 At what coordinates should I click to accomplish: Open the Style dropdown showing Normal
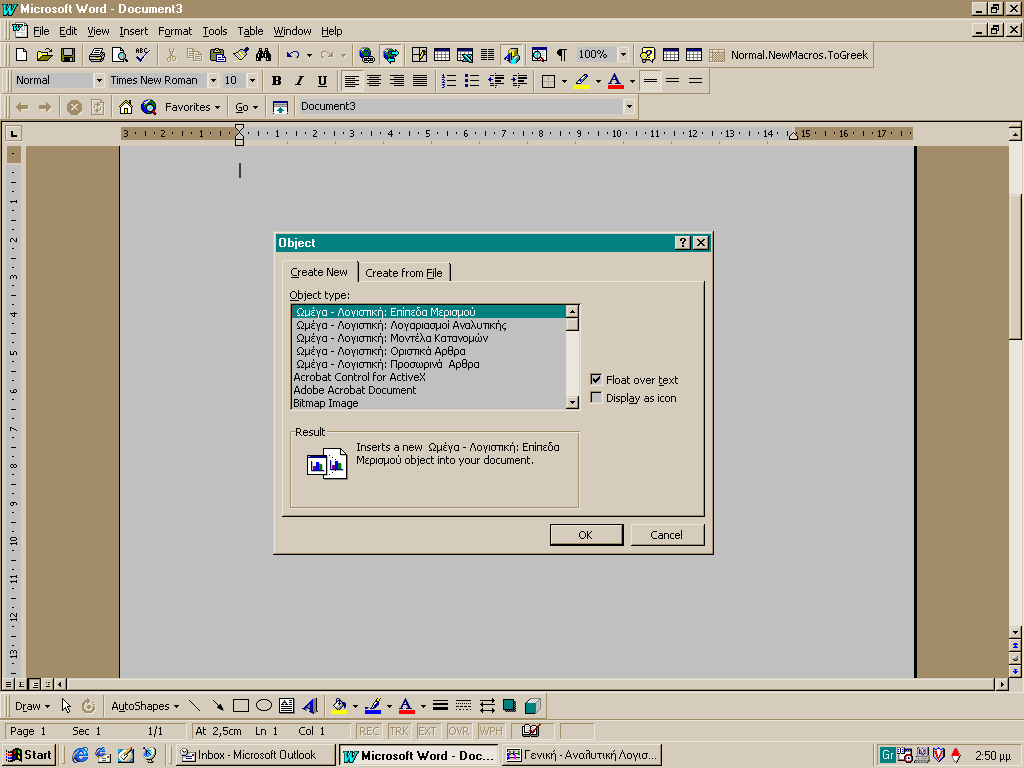point(99,80)
